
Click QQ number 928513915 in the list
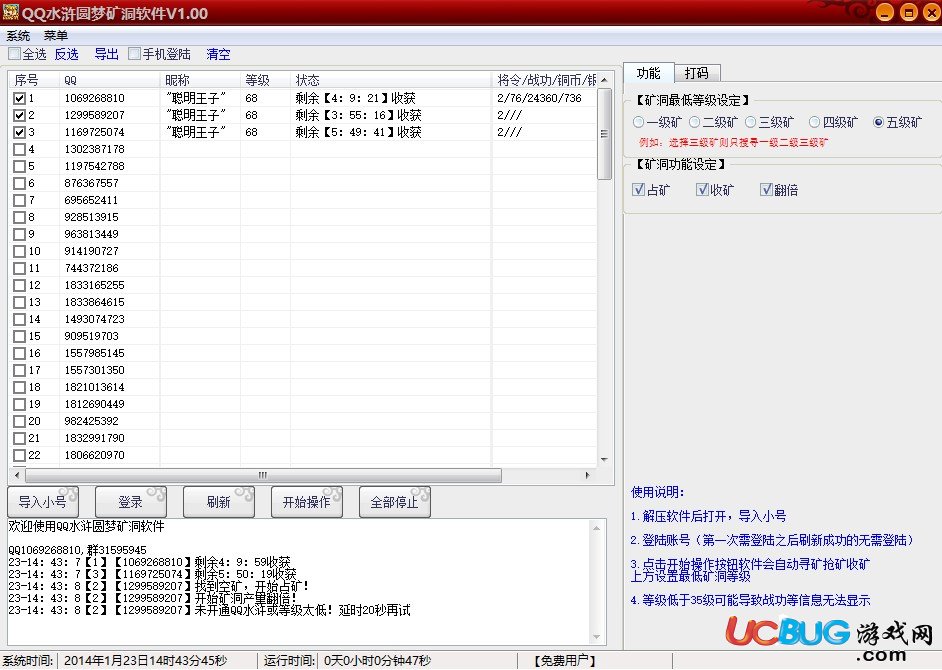[x=91, y=217]
